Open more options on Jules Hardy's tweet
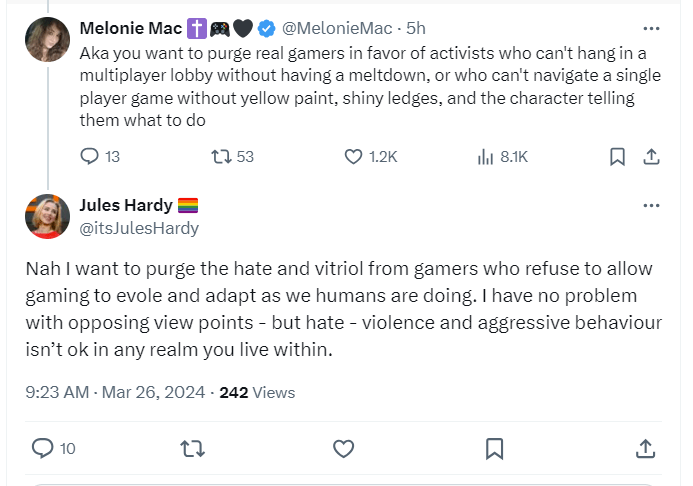The image size is (693, 486). pos(651,206)
